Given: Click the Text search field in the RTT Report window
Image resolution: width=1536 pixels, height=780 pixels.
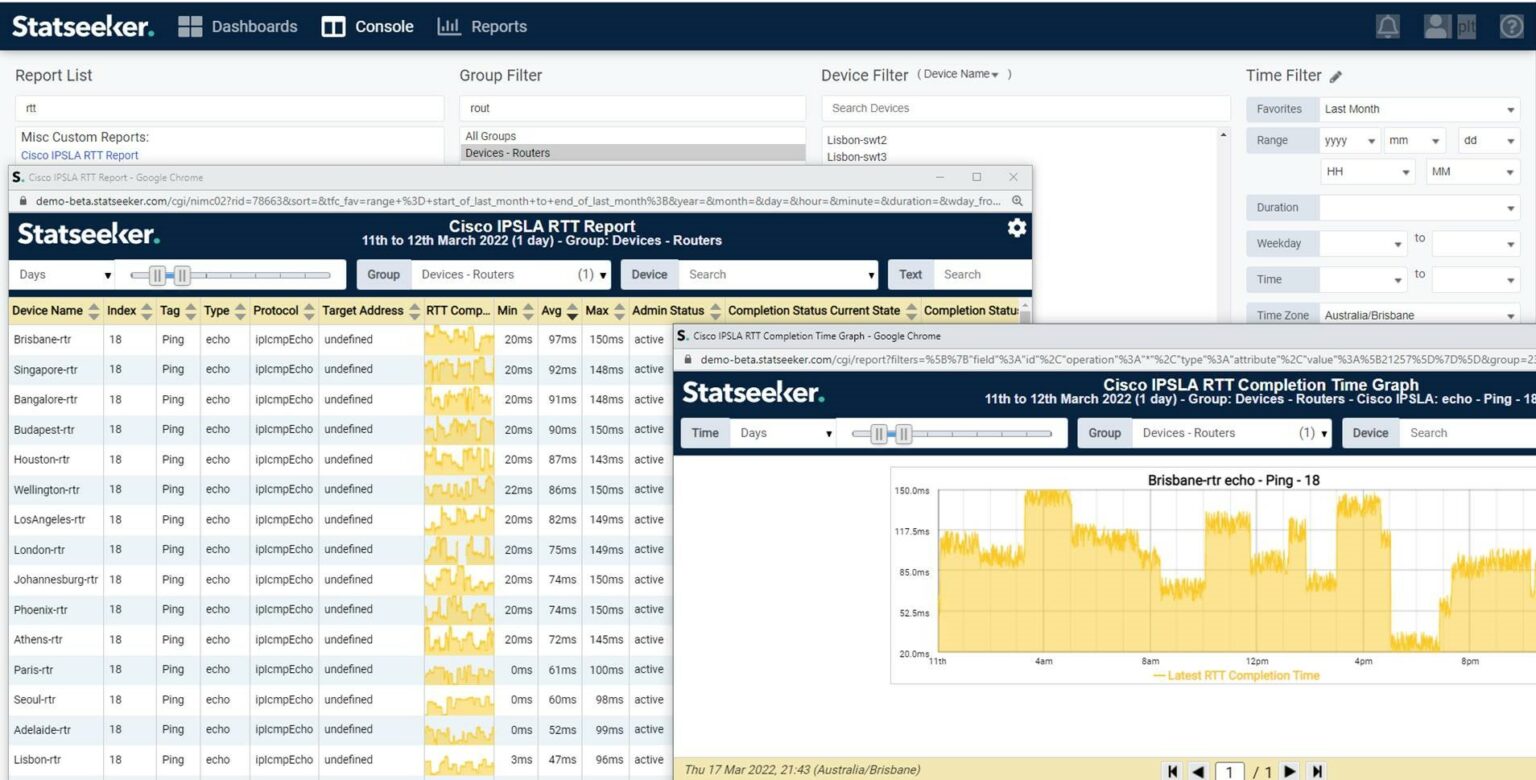Looking at the screenshot, I should 984,275.
